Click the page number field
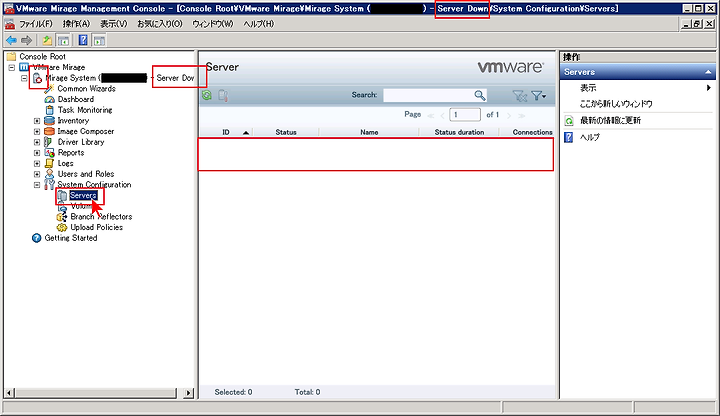720x416 pixels. click(x=465, y=115)
